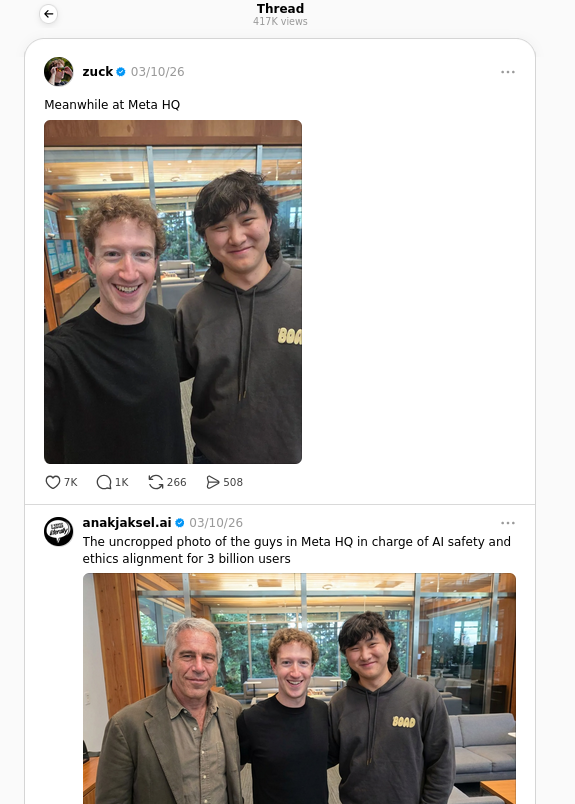View the 7K likes count
The width and height of the screenshot is (575, 804).
tap(71, 482)
